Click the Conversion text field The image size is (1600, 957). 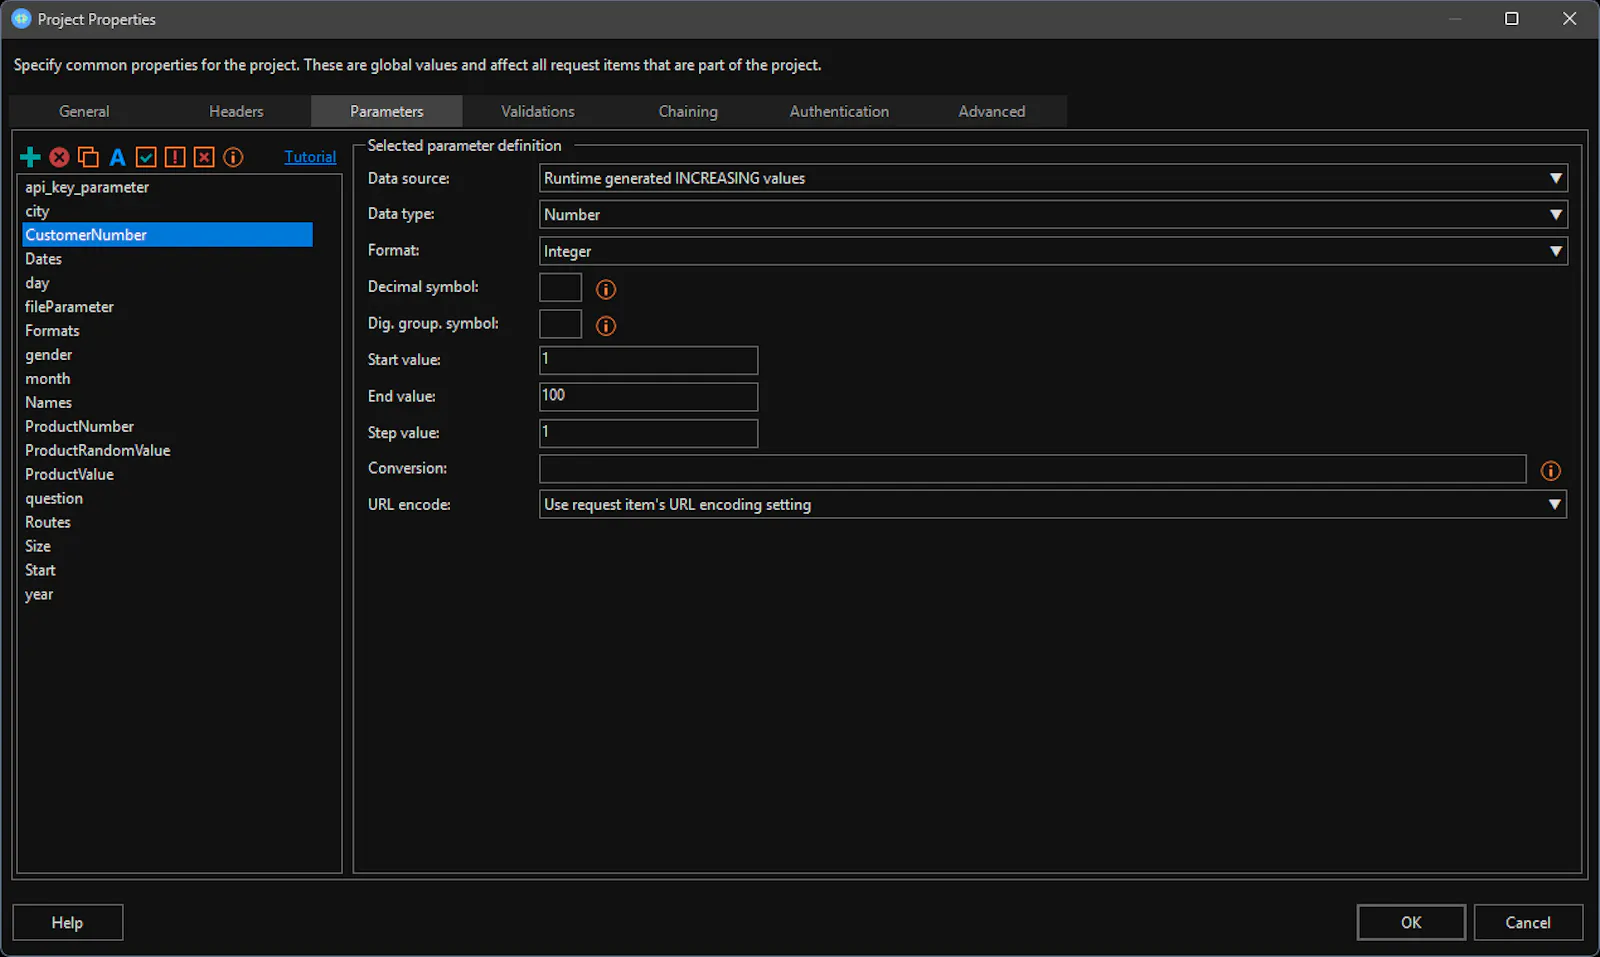1033,469
